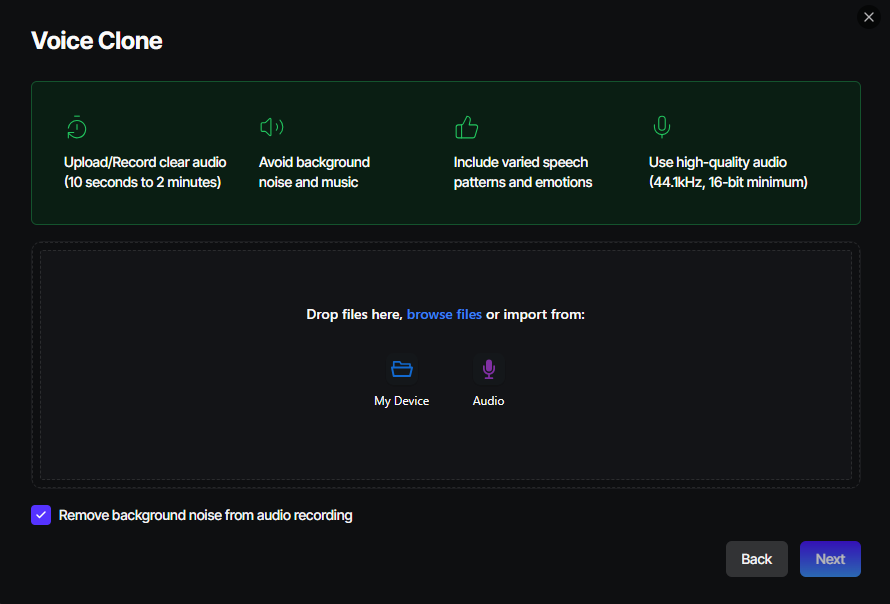Screen dimensions: 890x604
Task: Click the green timer icon in tips
Action: tap(77, 127)
